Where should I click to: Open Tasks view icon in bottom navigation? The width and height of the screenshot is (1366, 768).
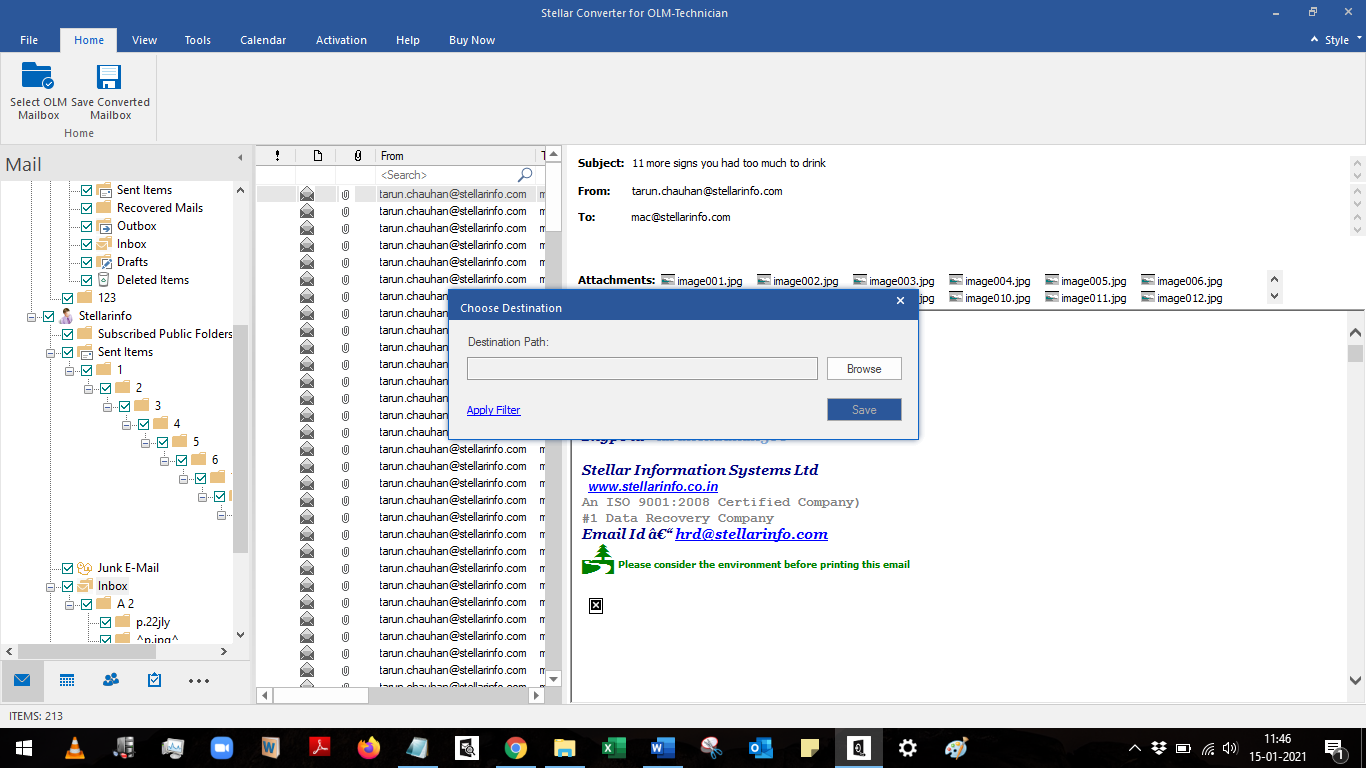coord(154,680)
